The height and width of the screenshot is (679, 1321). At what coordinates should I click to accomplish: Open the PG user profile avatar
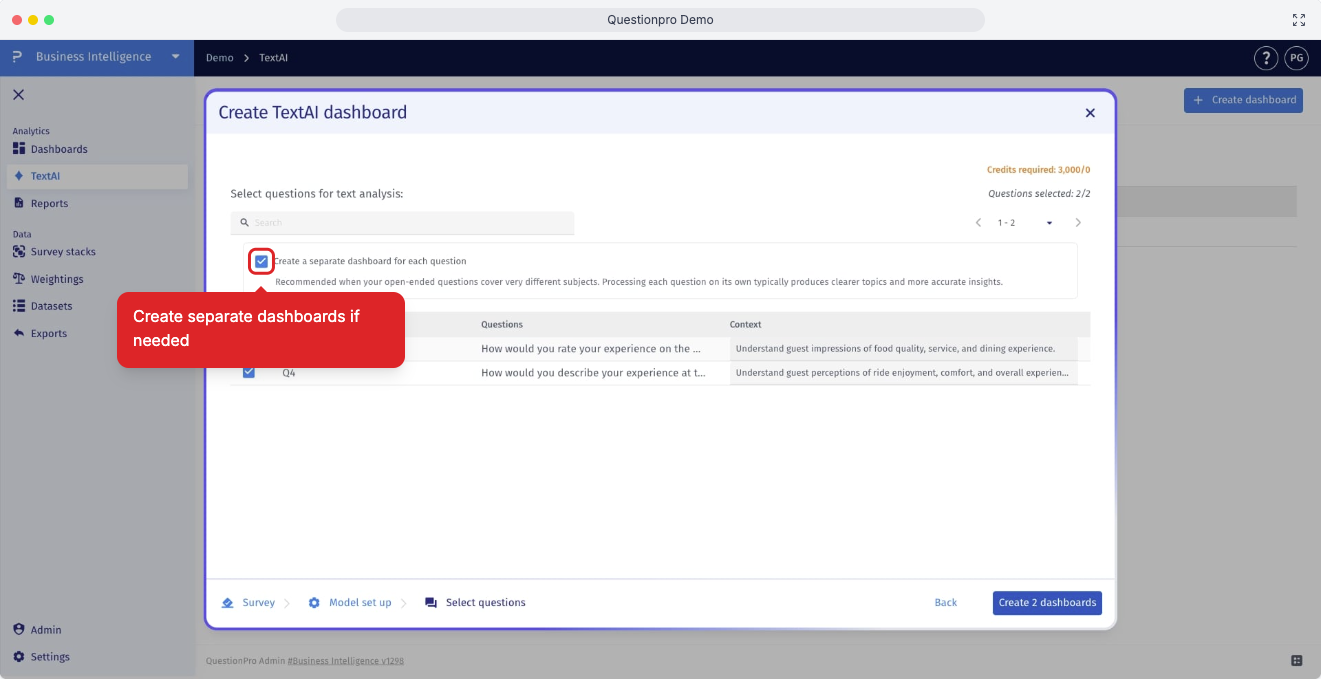click(1296, 58)
